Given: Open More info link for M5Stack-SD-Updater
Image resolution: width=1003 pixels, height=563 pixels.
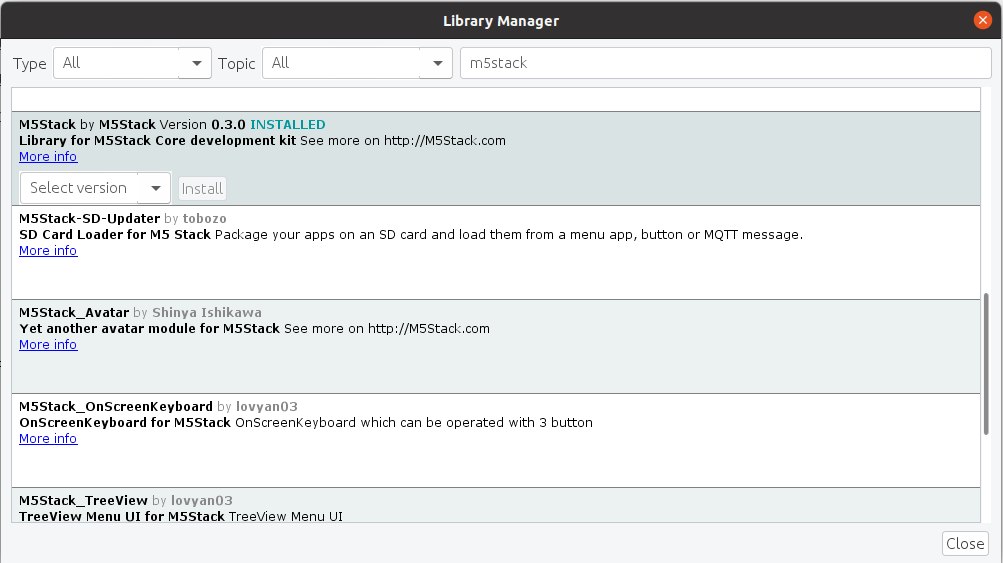Looking at the screenshot, I should point(48,251).
